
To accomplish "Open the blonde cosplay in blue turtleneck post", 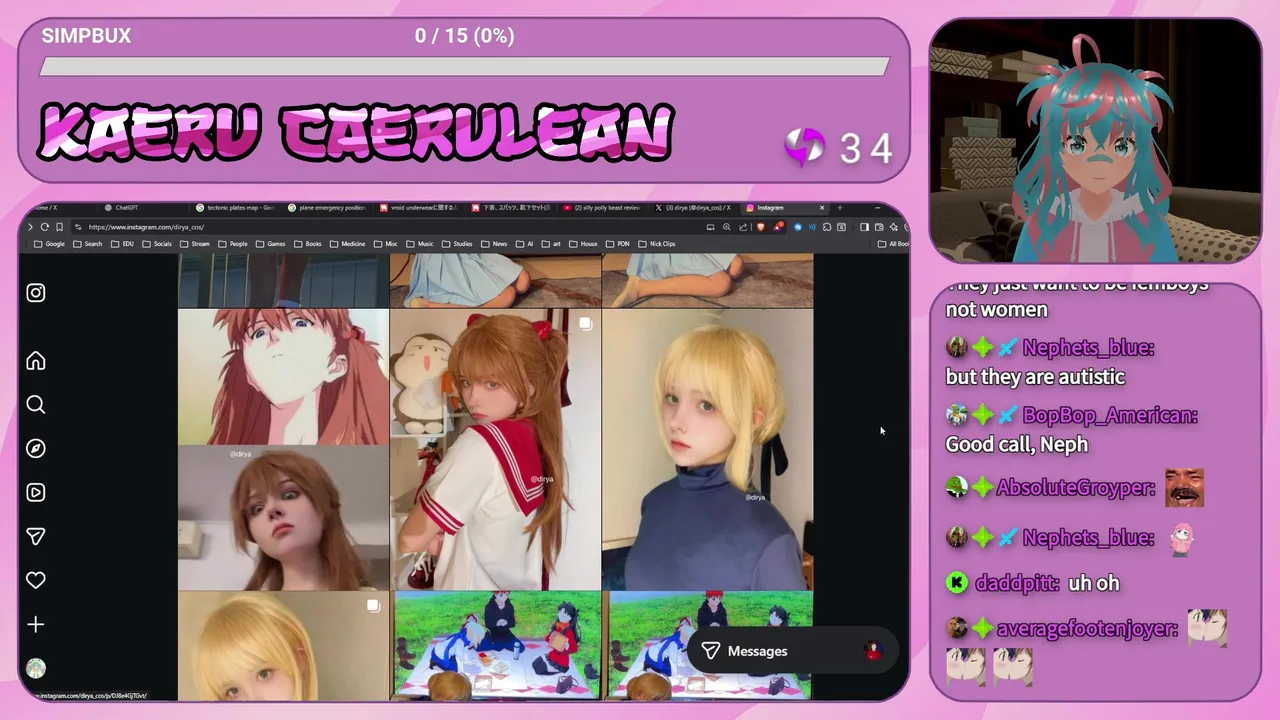I will [x=707, y=449].
